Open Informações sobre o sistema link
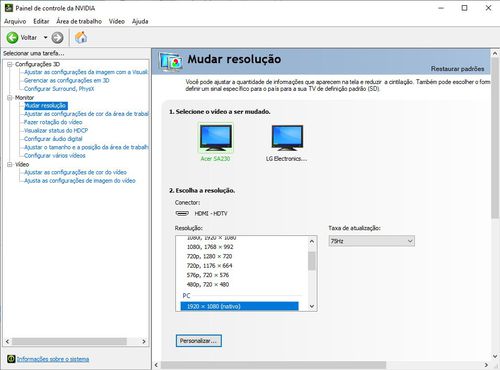Image resolution: width=500 pixels, height=370 pixels. [x=53, y=359]
